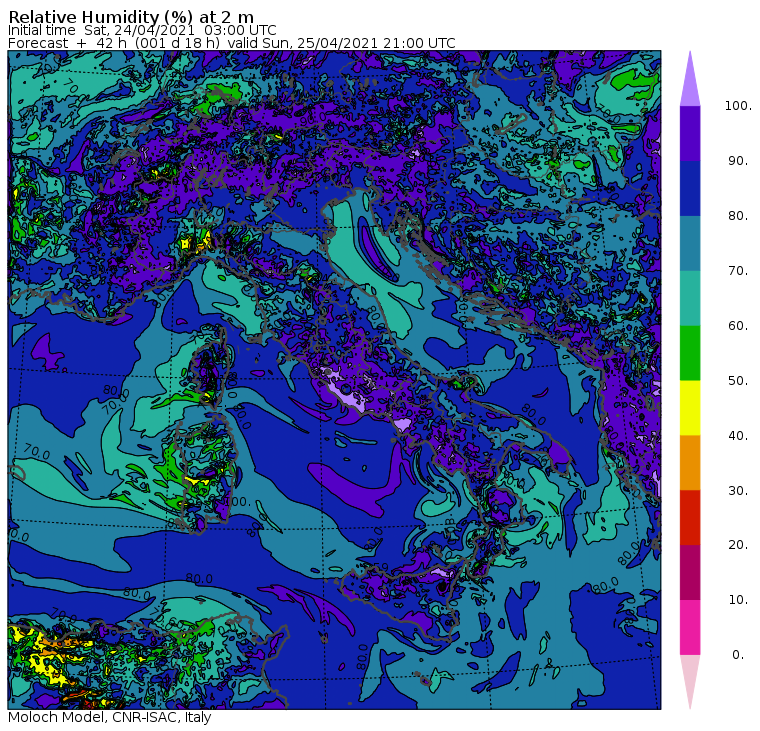
Task: Click the light purple upper arrow of the colorbar
Action: coord(690,82)
